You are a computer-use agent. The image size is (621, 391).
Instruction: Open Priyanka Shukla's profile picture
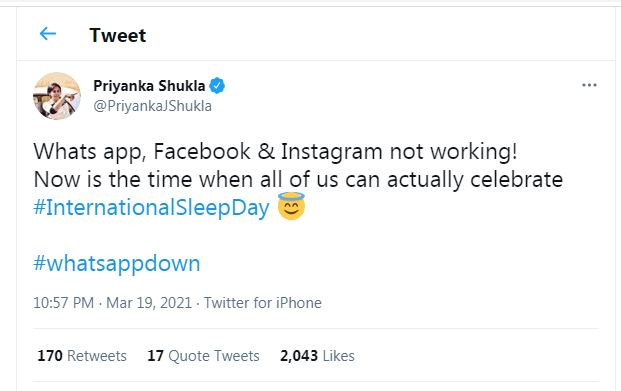click(57, 96)
